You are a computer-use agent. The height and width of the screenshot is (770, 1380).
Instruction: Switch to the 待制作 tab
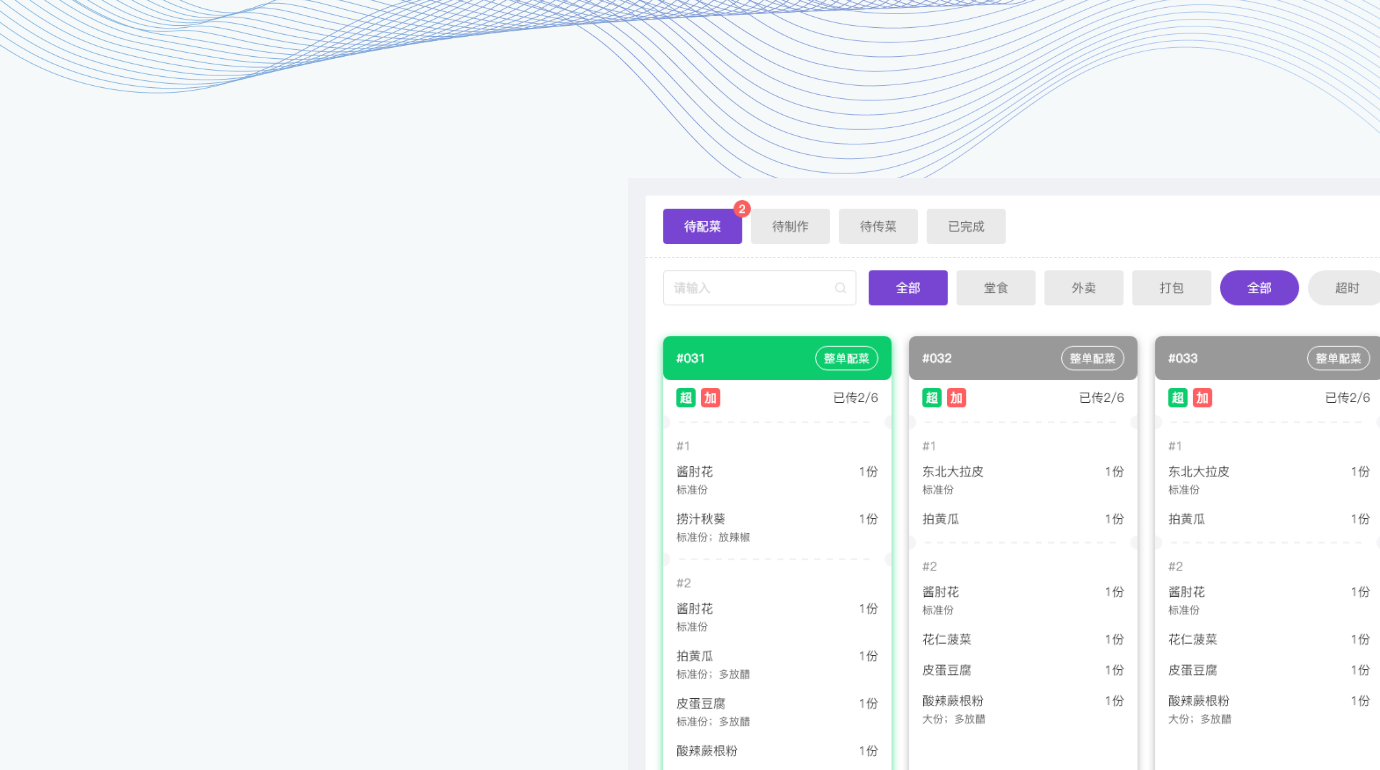(x=790, y=227)
